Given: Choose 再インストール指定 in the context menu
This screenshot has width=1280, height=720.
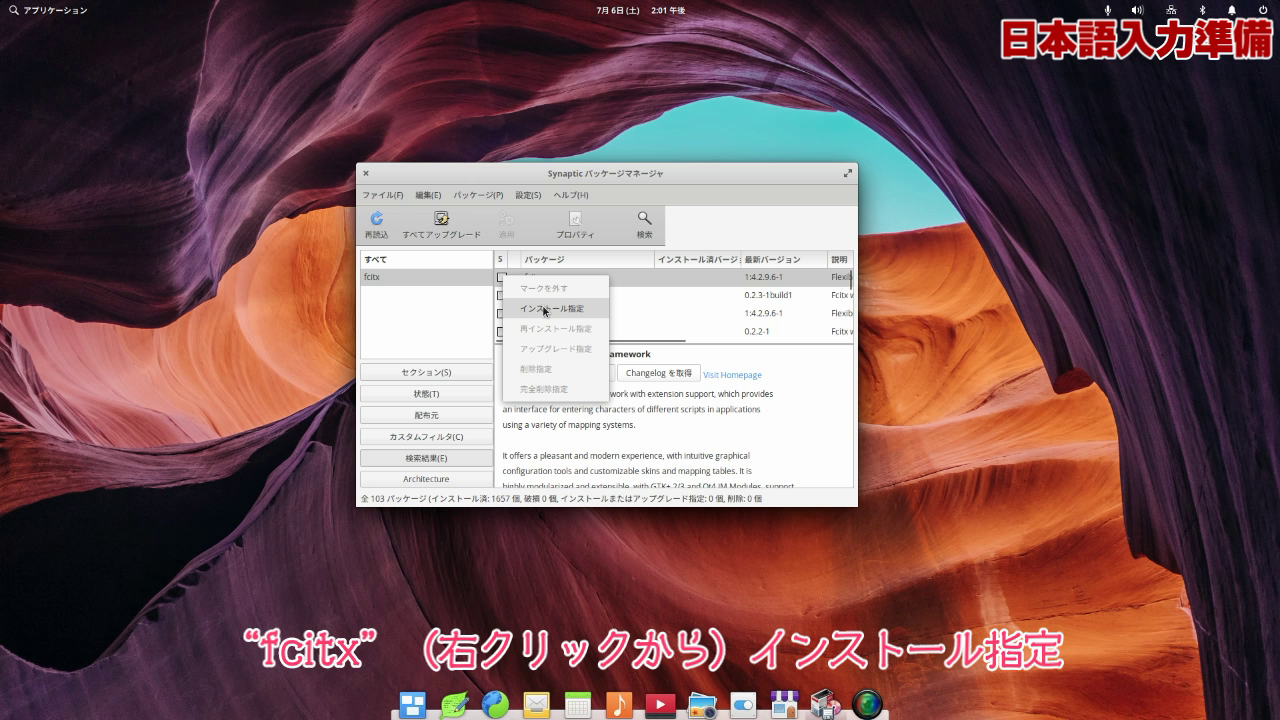Looking at the screenshot, I should [x=556, y=329].
